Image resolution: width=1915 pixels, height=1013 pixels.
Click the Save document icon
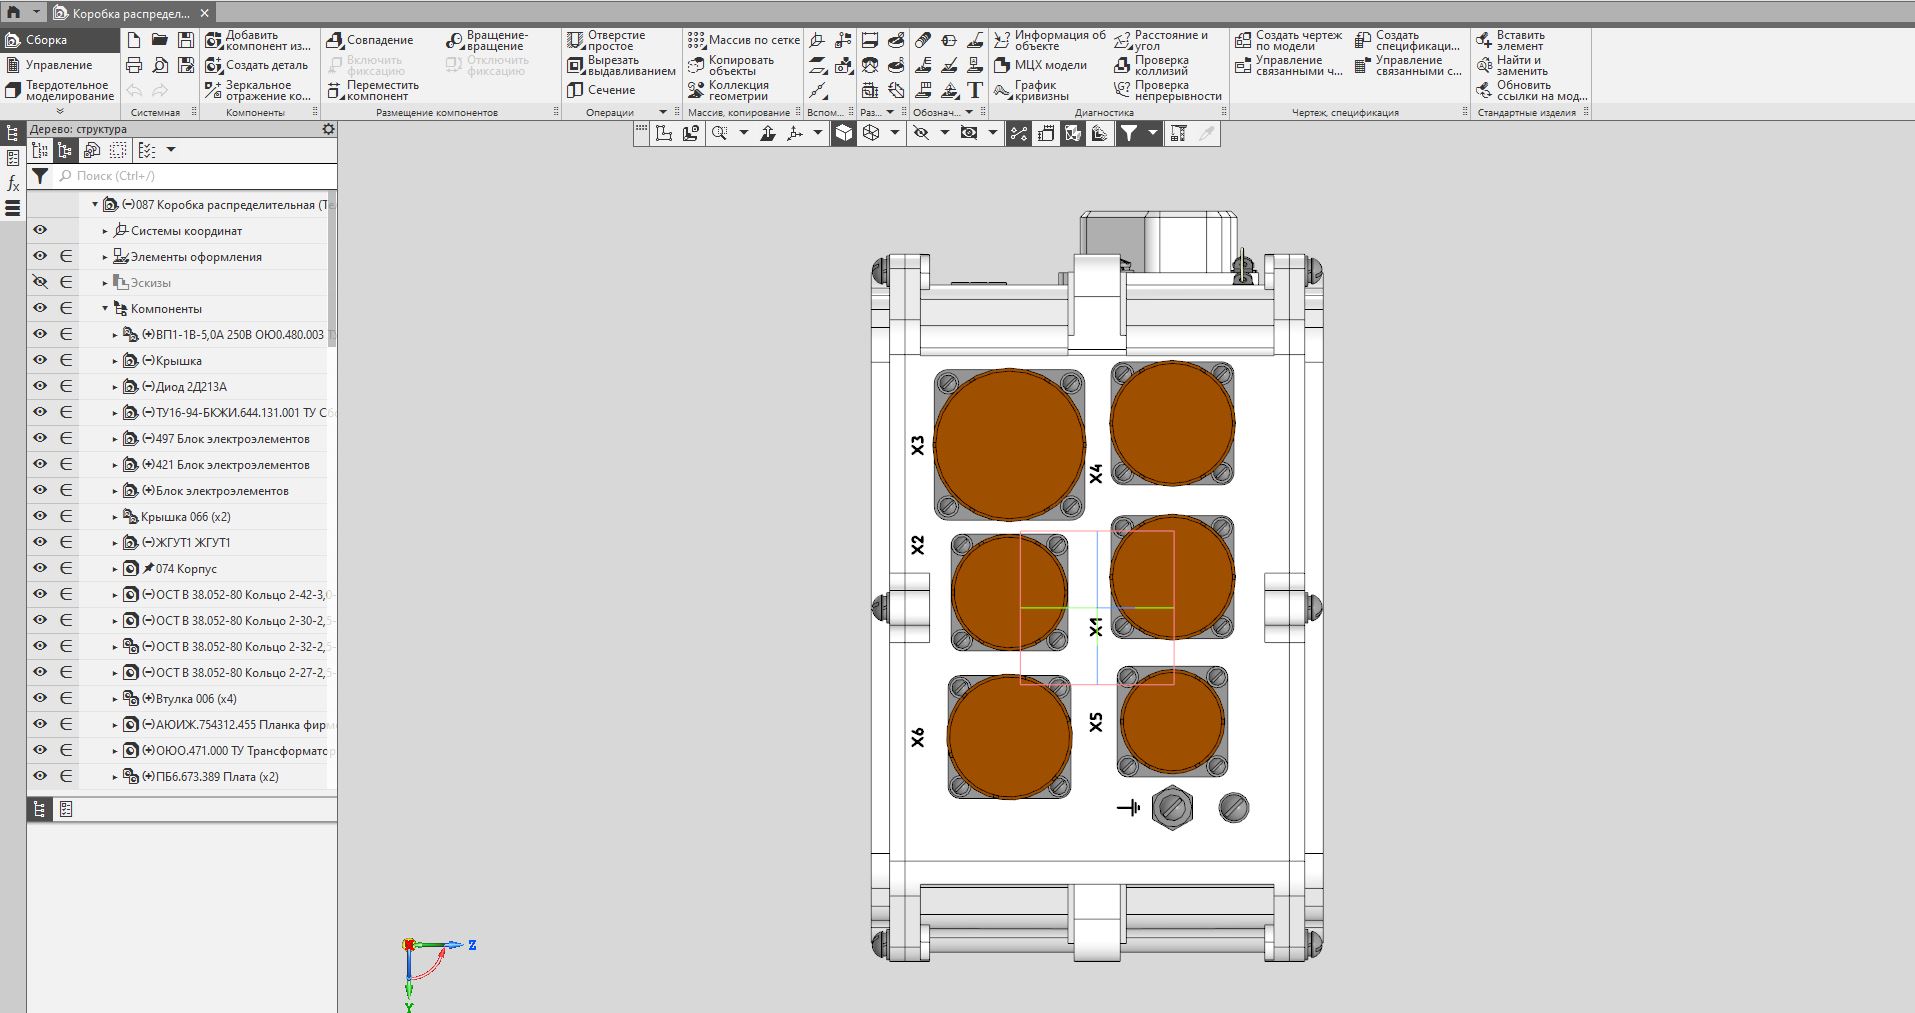(x=186, y=40)
